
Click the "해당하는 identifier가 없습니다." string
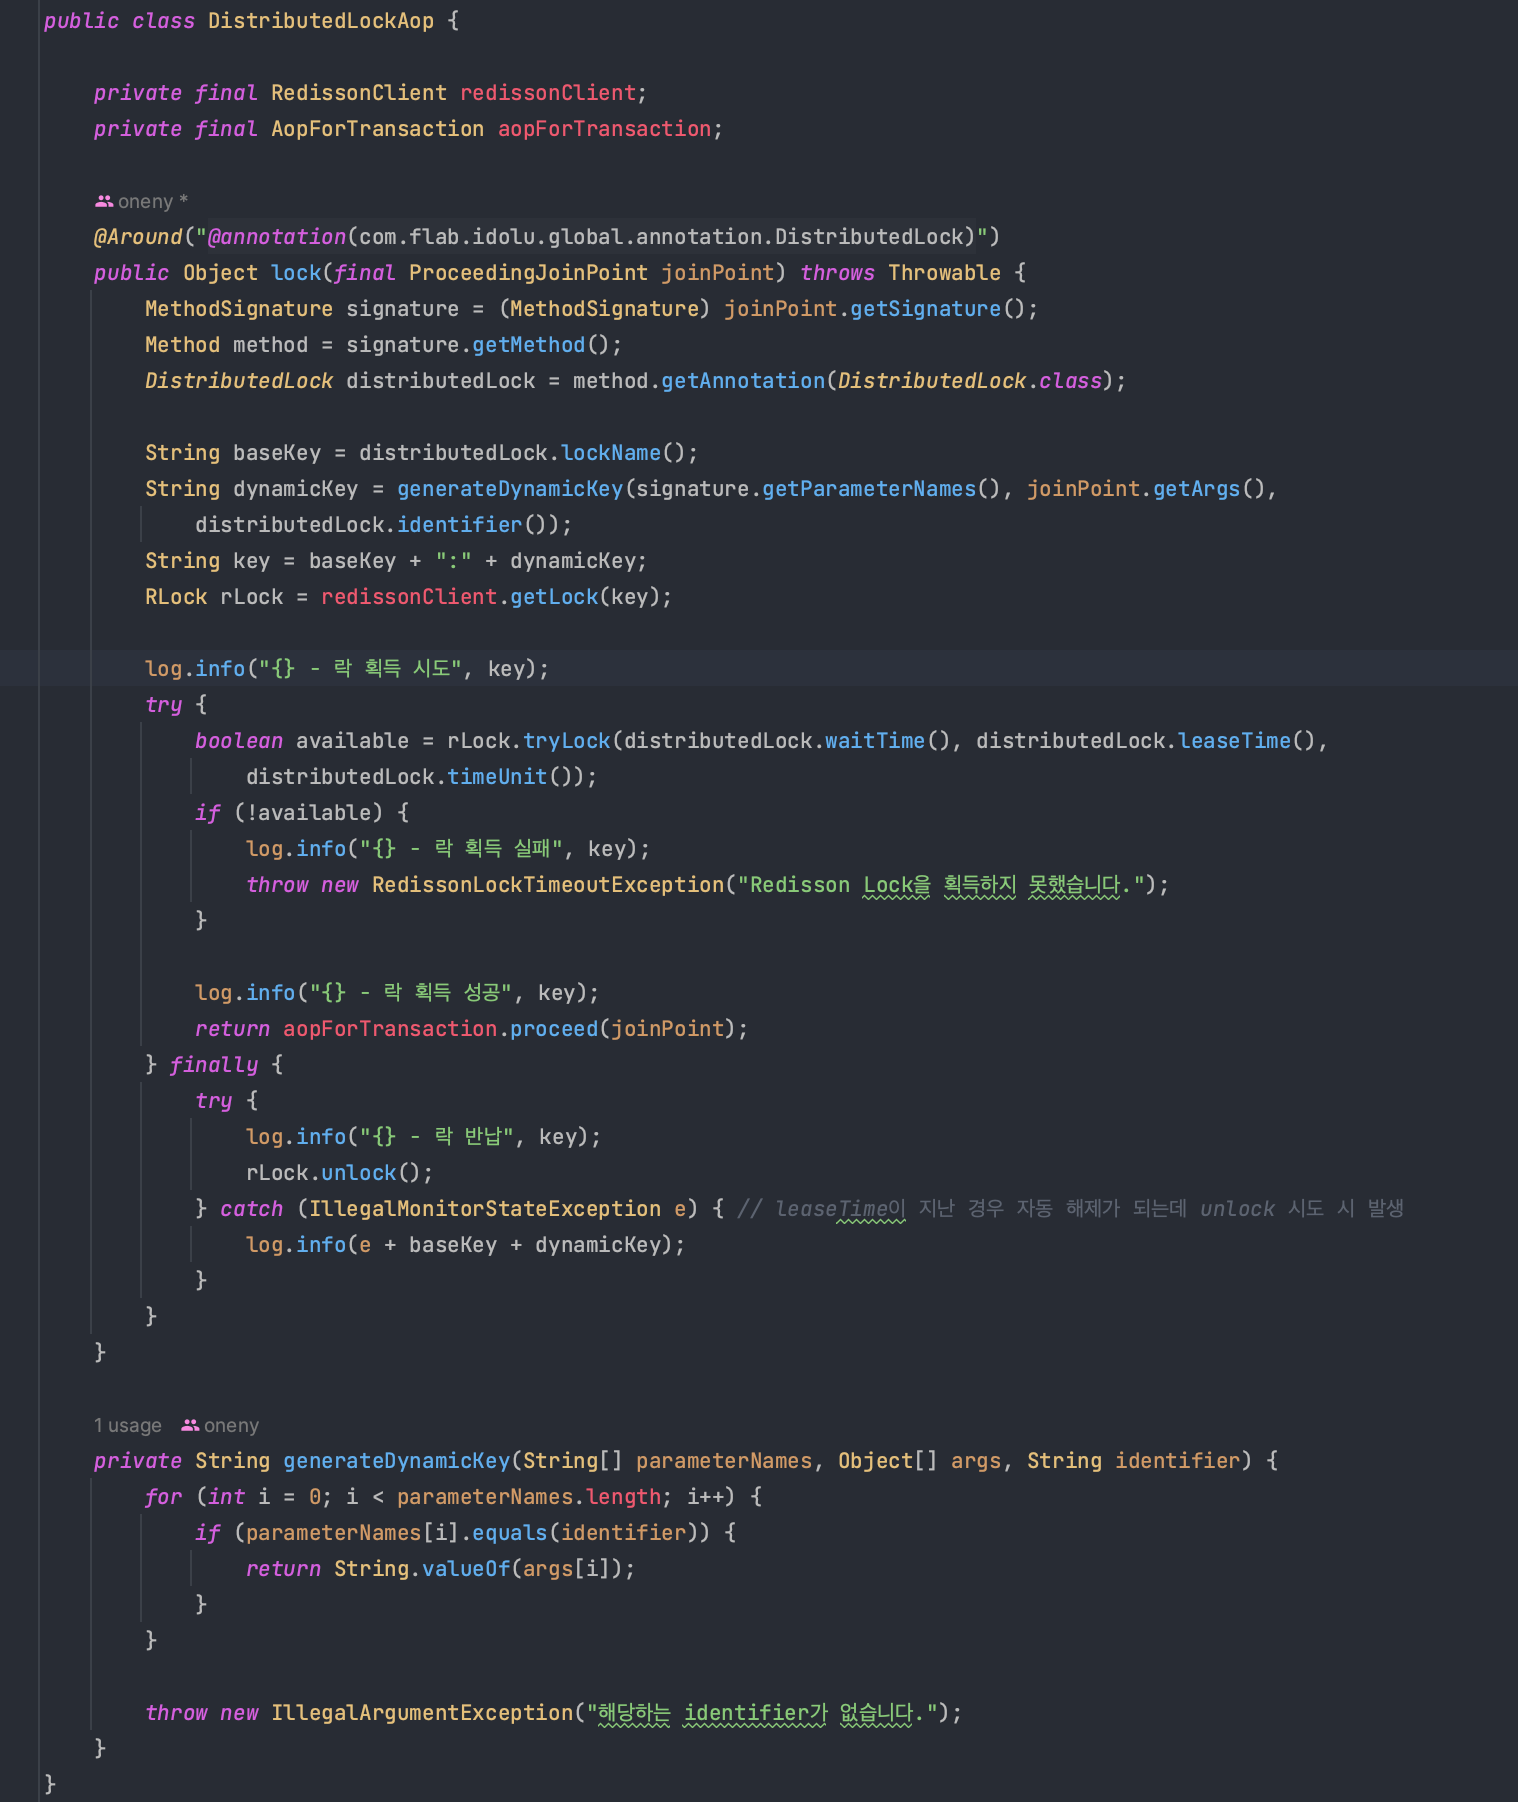(x=762, y=1713)
